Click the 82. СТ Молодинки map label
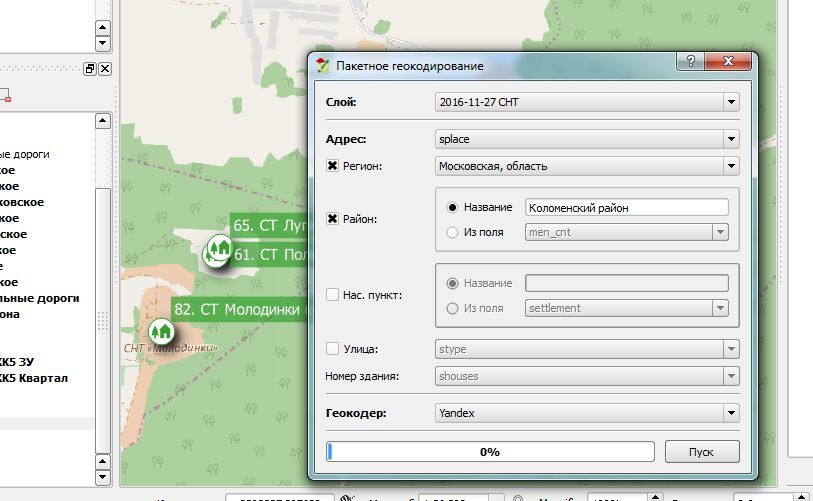Image resolution: width=813 pixels, height=501 pixels. point(240,310)
